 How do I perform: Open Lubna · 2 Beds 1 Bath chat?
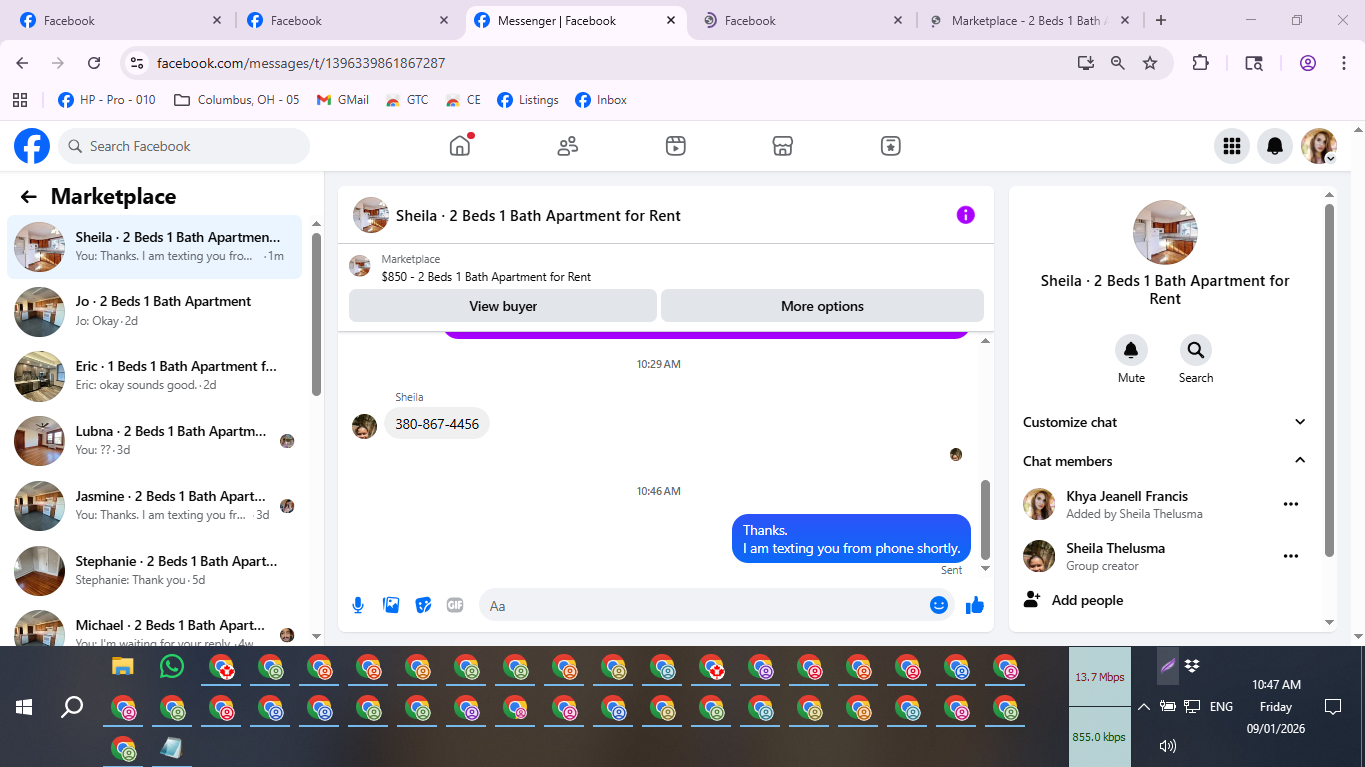155,441
